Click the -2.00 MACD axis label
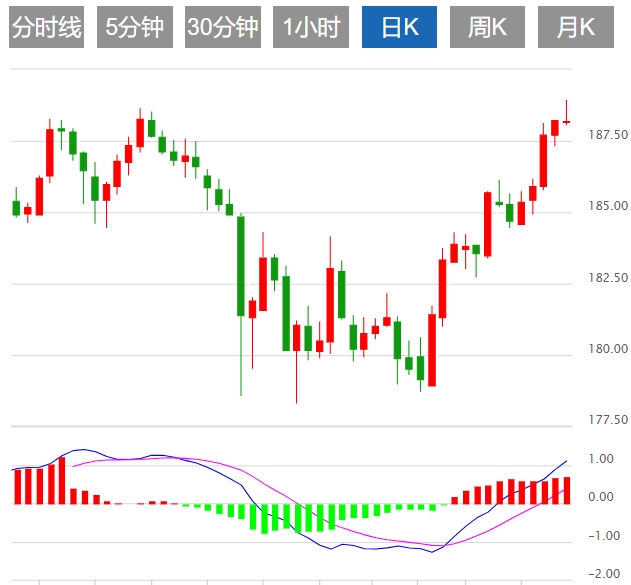The height and width of the screenshot is (585, 631). click(599, 574)
